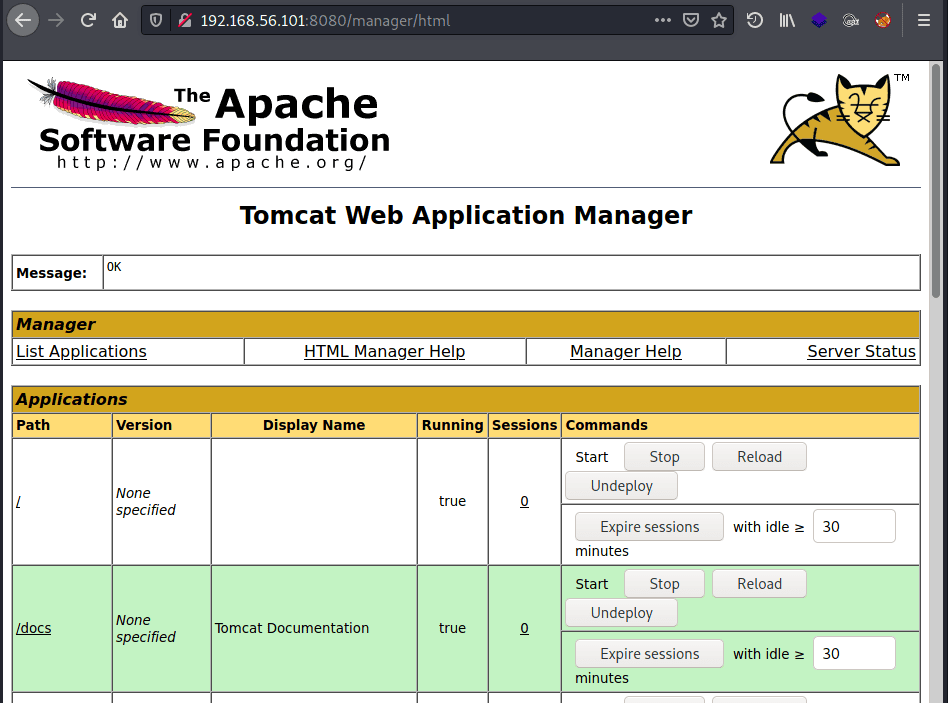Click the browser forward arrow
The width and height of the screenshot is (948, 703).
(x=56, y=21)
